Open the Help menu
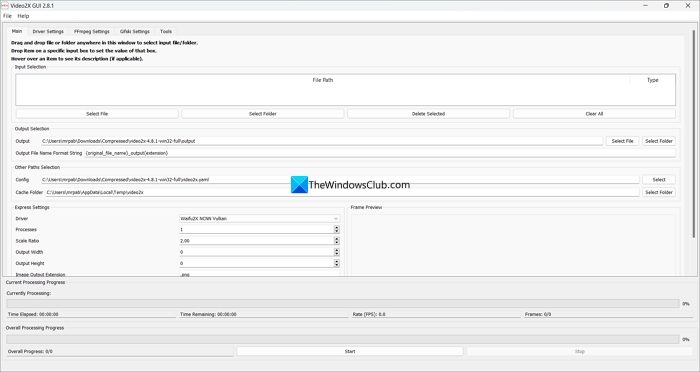Viewport: 700px width, 372px height. tap(23, 16)
